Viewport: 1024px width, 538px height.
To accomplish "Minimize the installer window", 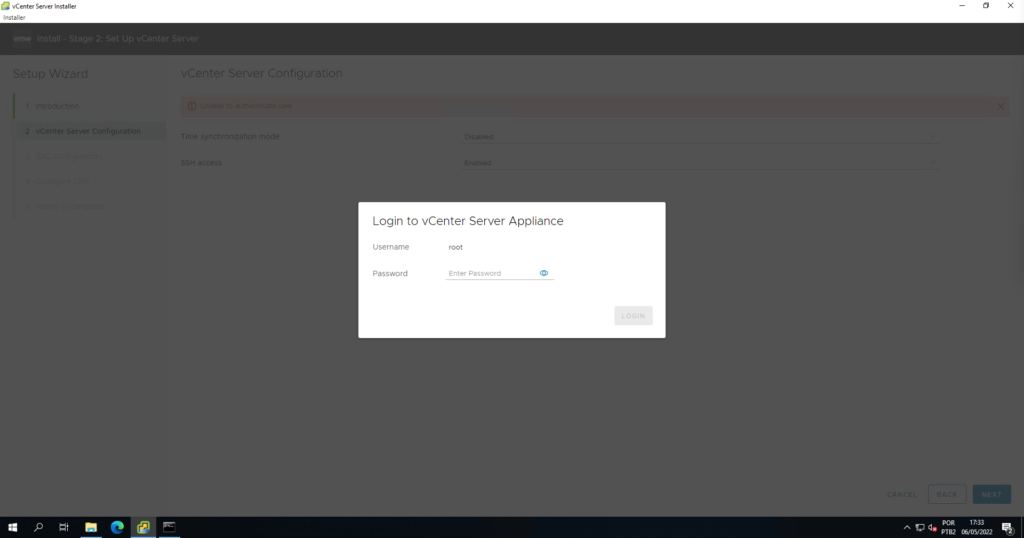I will pos(962,6).
